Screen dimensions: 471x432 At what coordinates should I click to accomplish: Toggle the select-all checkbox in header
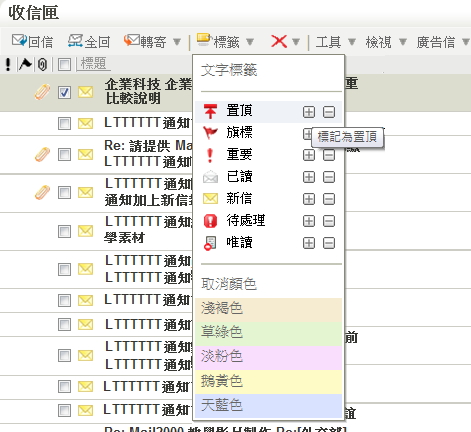tap(64, 64)
